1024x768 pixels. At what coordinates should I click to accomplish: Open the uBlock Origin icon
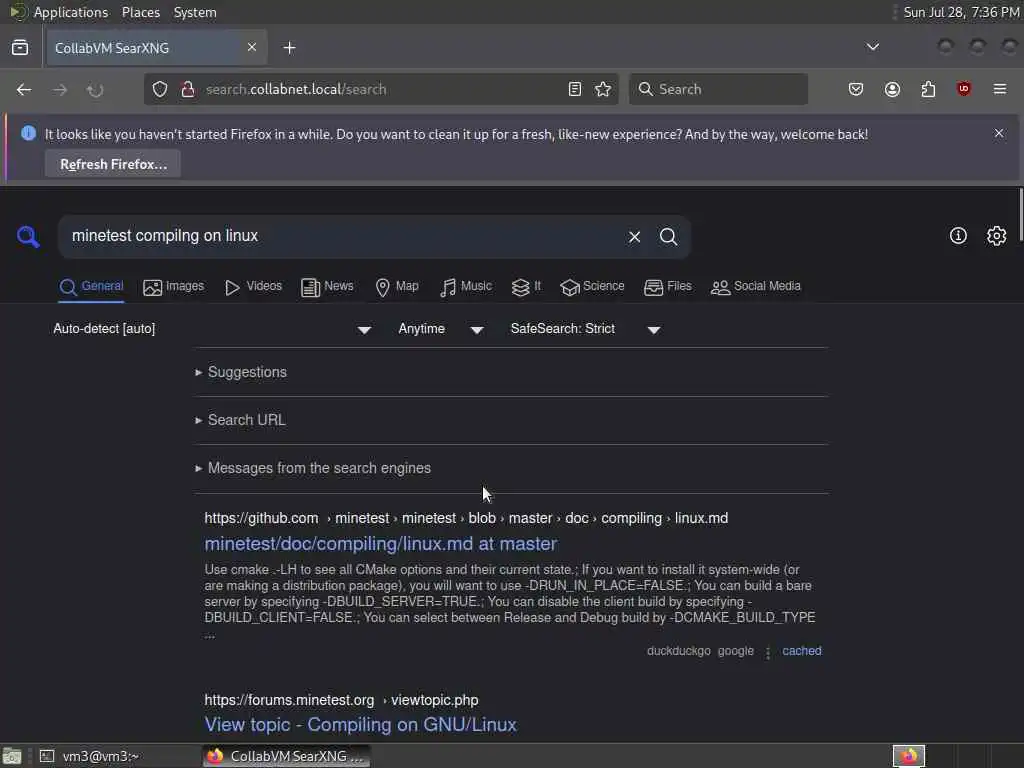tap(963, 89)
